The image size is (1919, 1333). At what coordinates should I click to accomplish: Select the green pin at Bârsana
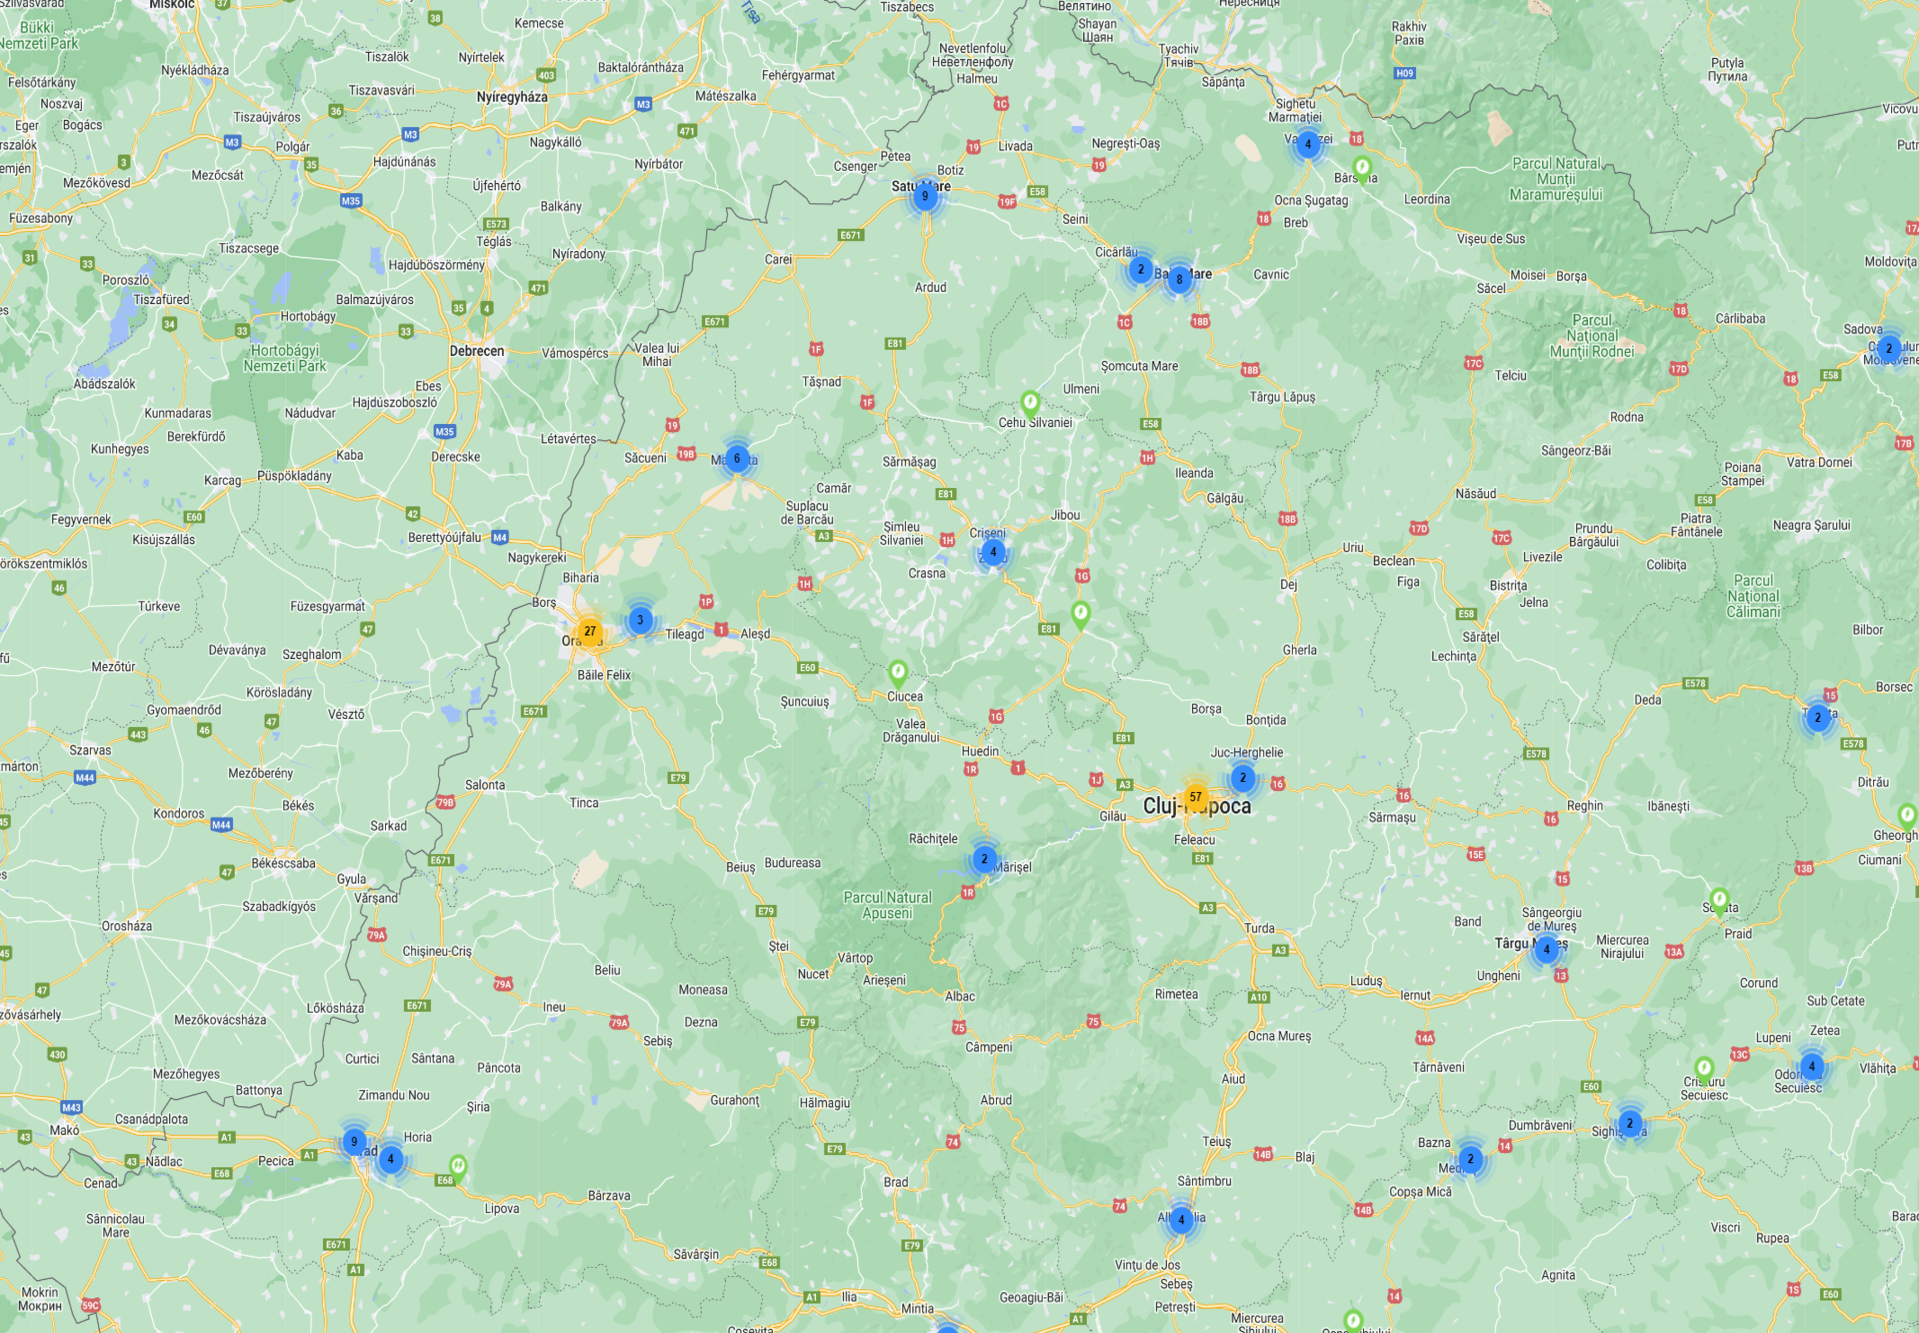point(1361,166)
